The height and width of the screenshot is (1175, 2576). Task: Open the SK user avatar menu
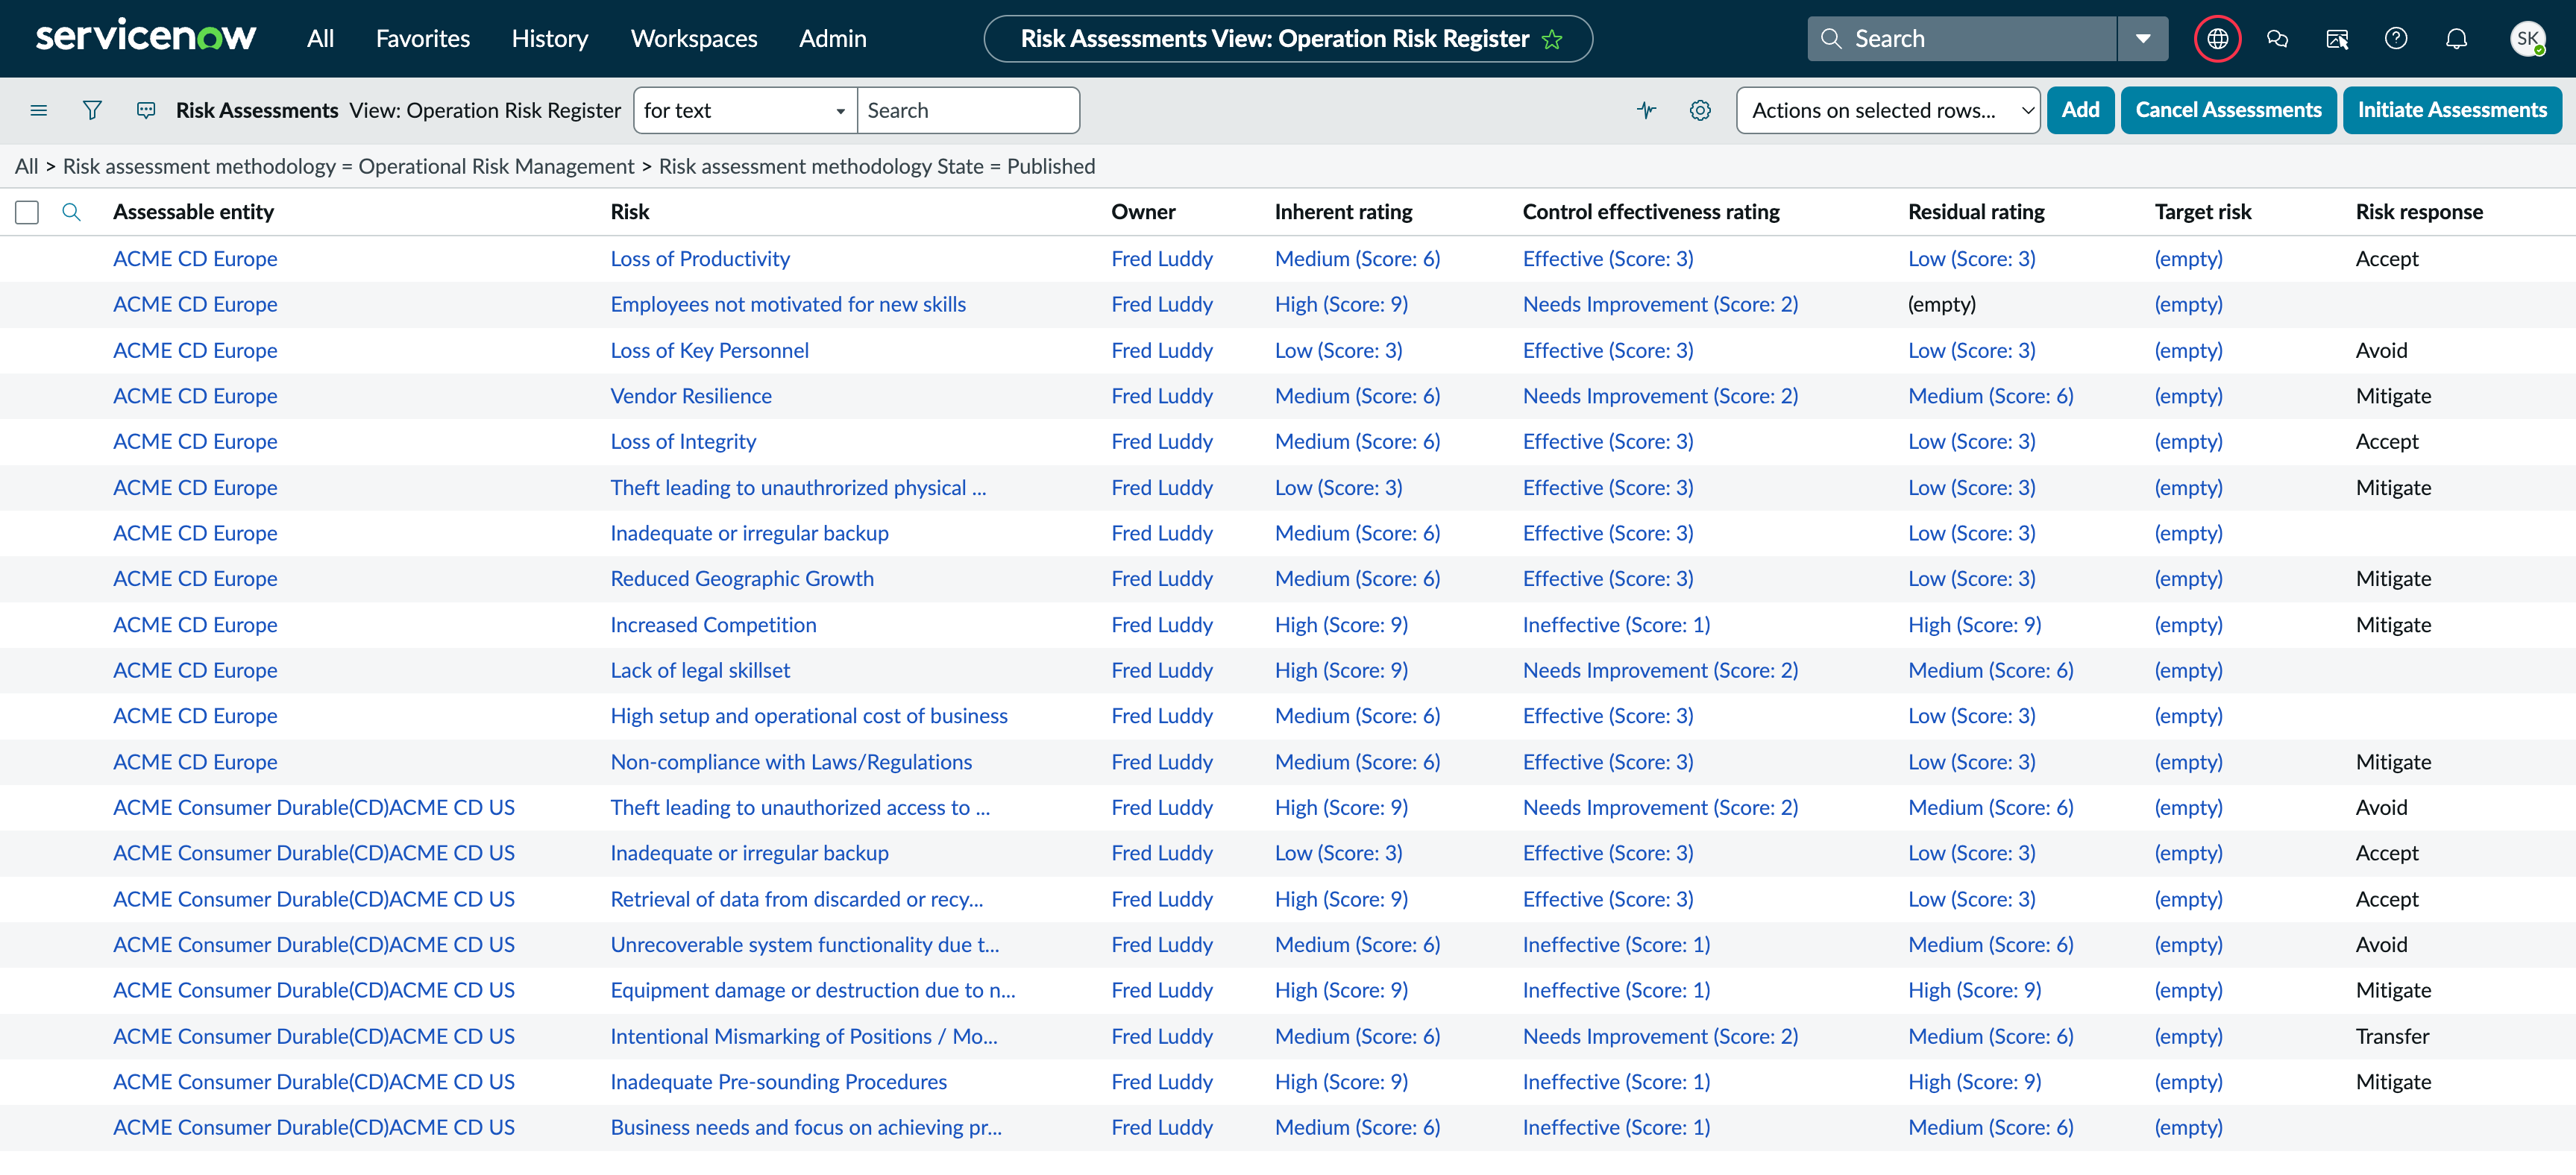[2527, 39]
